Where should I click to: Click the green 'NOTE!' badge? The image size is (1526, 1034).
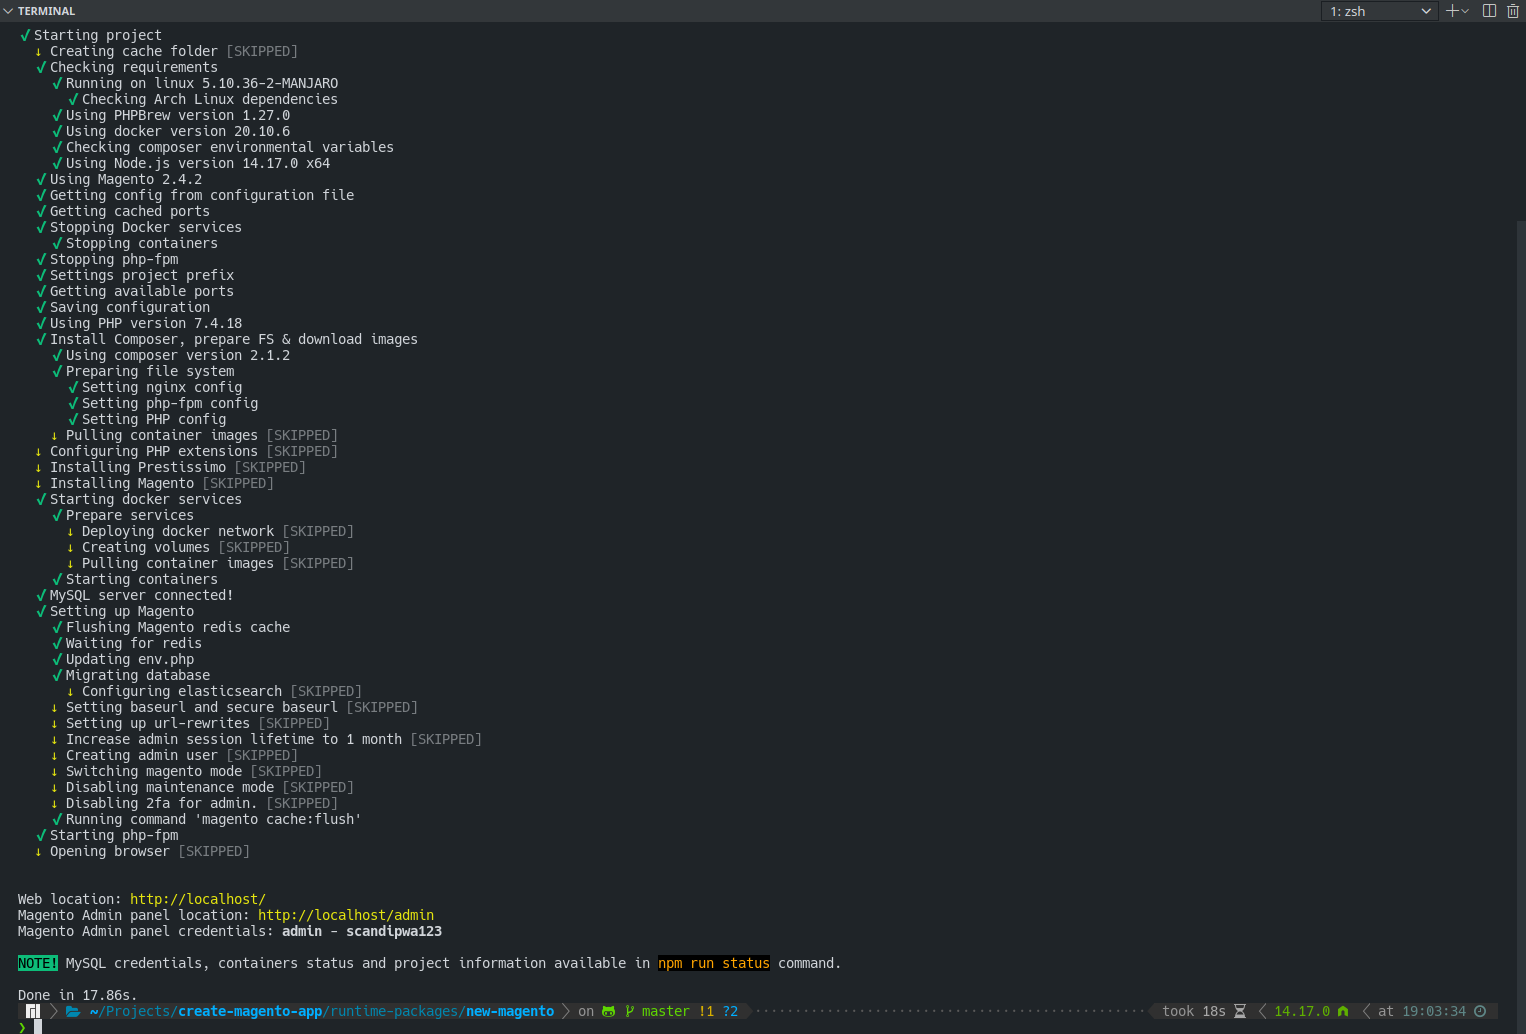point(38,963)
